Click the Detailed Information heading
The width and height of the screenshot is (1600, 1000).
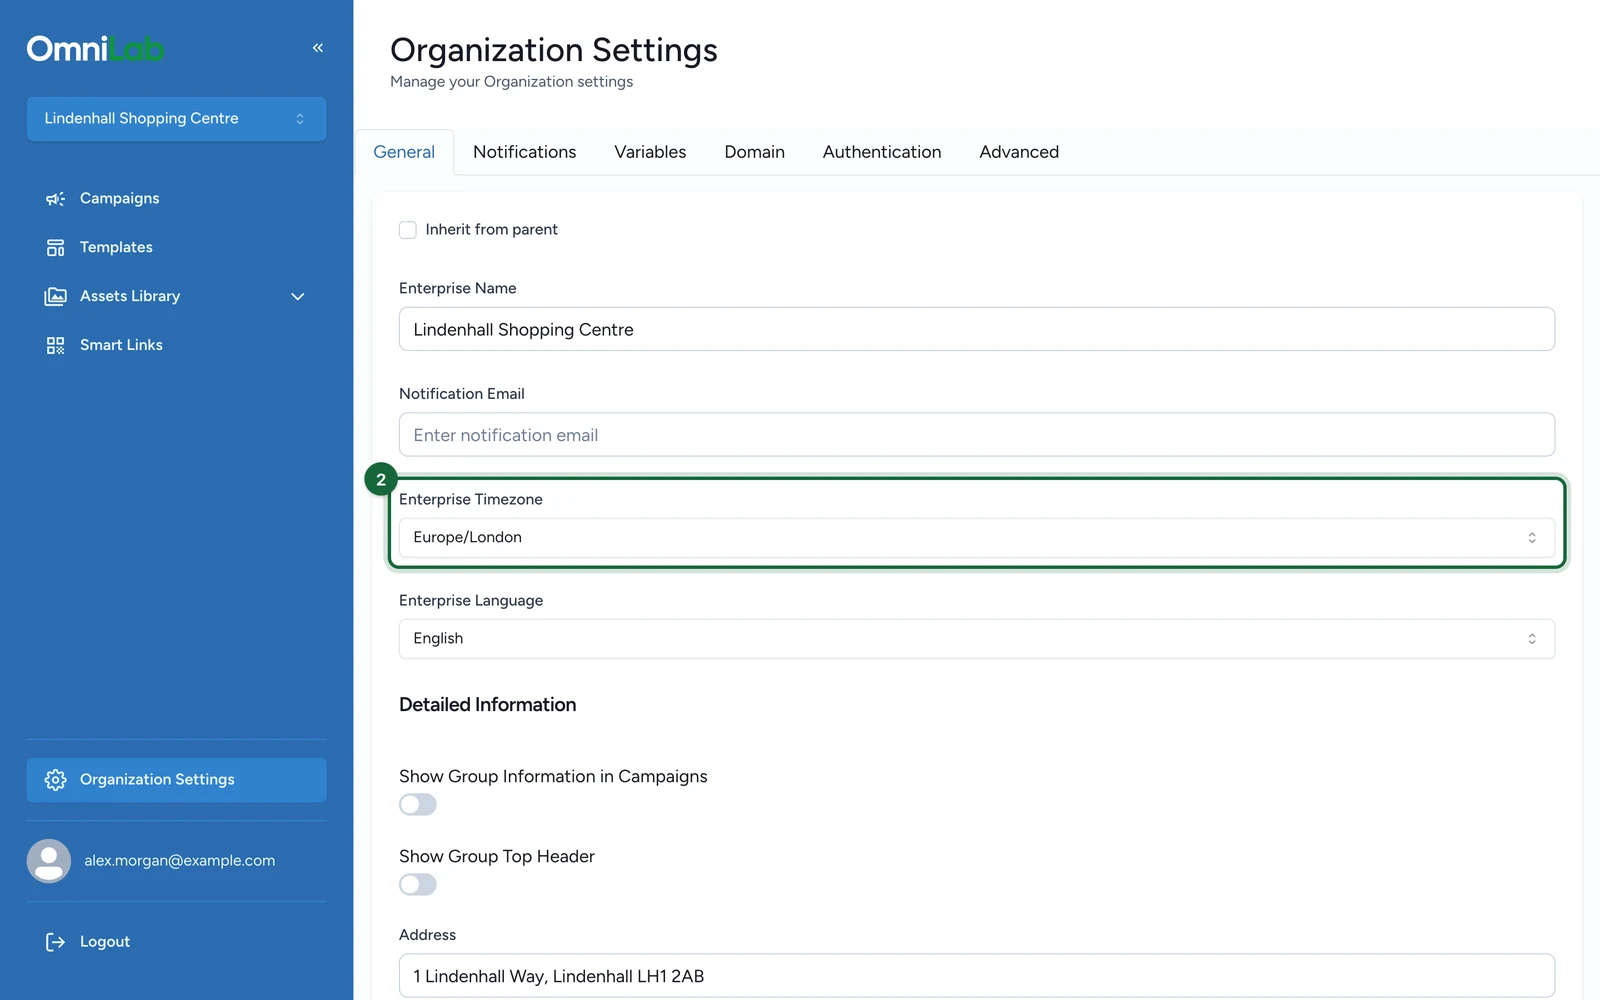(x=488, y=705)
